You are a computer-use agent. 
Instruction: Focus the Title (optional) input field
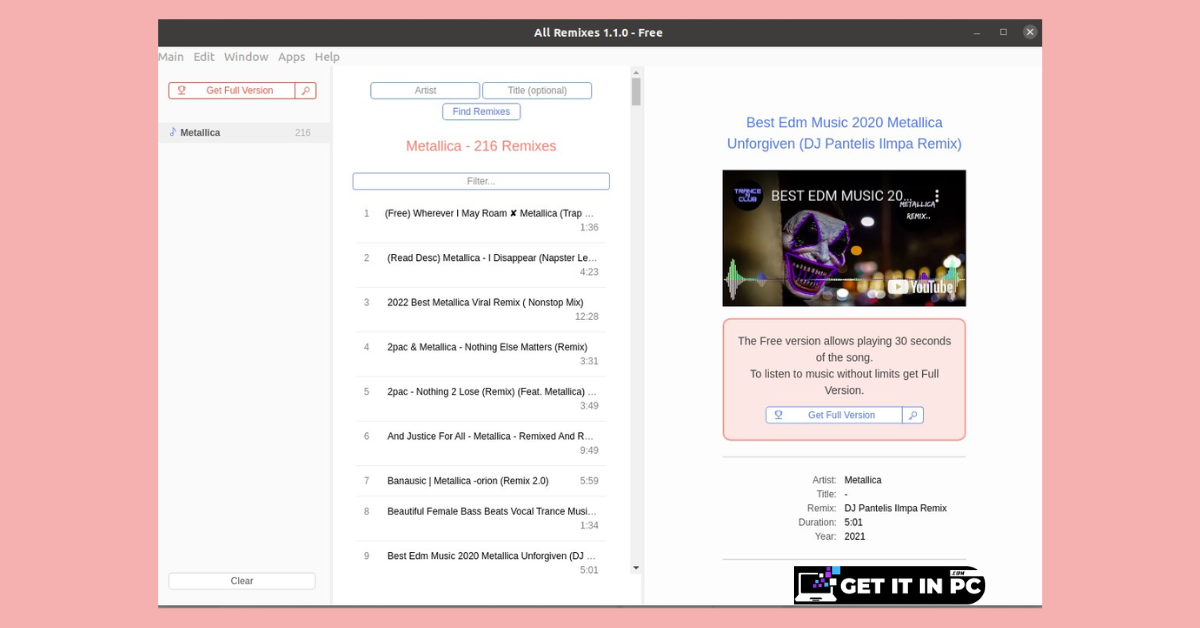537,90
